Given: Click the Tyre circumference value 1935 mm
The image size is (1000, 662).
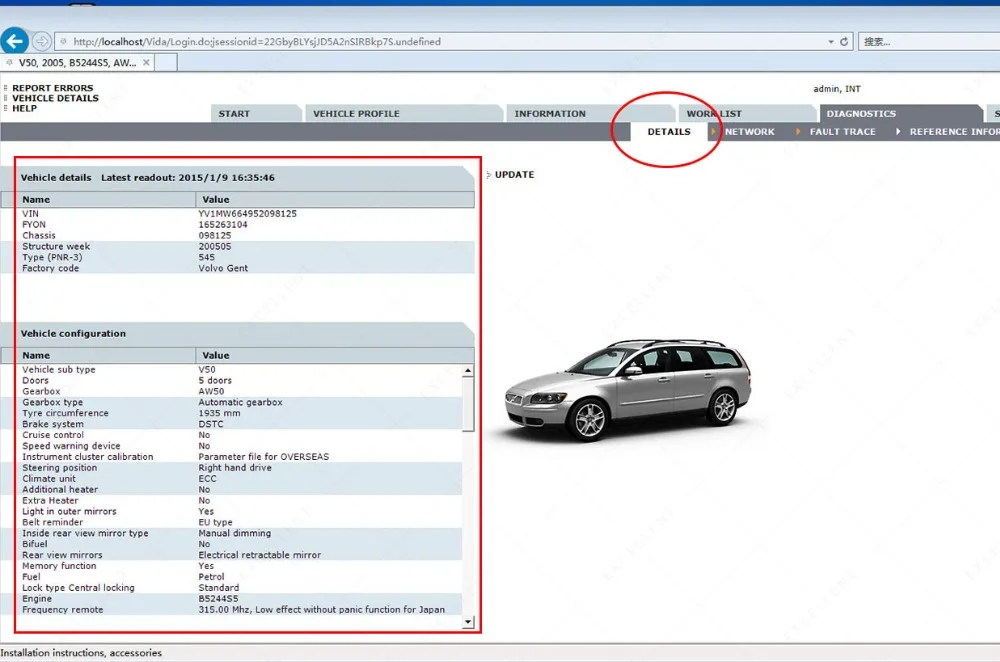Looking at the screenshot, I should (219, 413).
